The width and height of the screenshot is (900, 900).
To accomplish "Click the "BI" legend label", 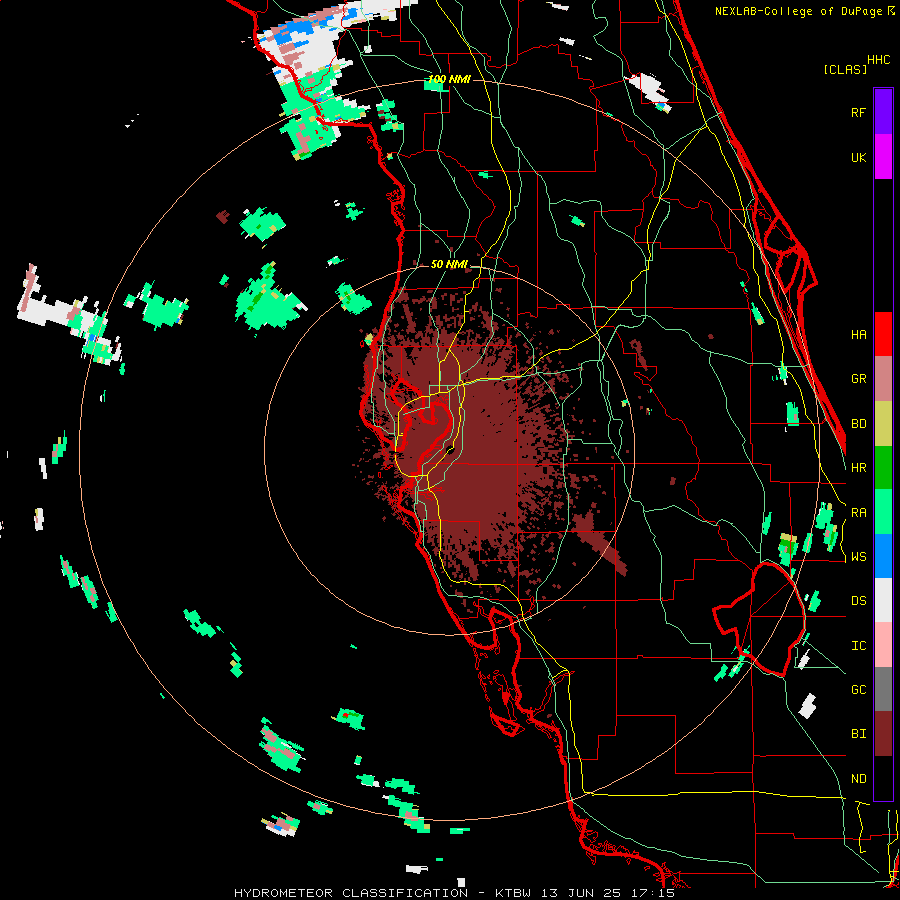I will point(858,734).
